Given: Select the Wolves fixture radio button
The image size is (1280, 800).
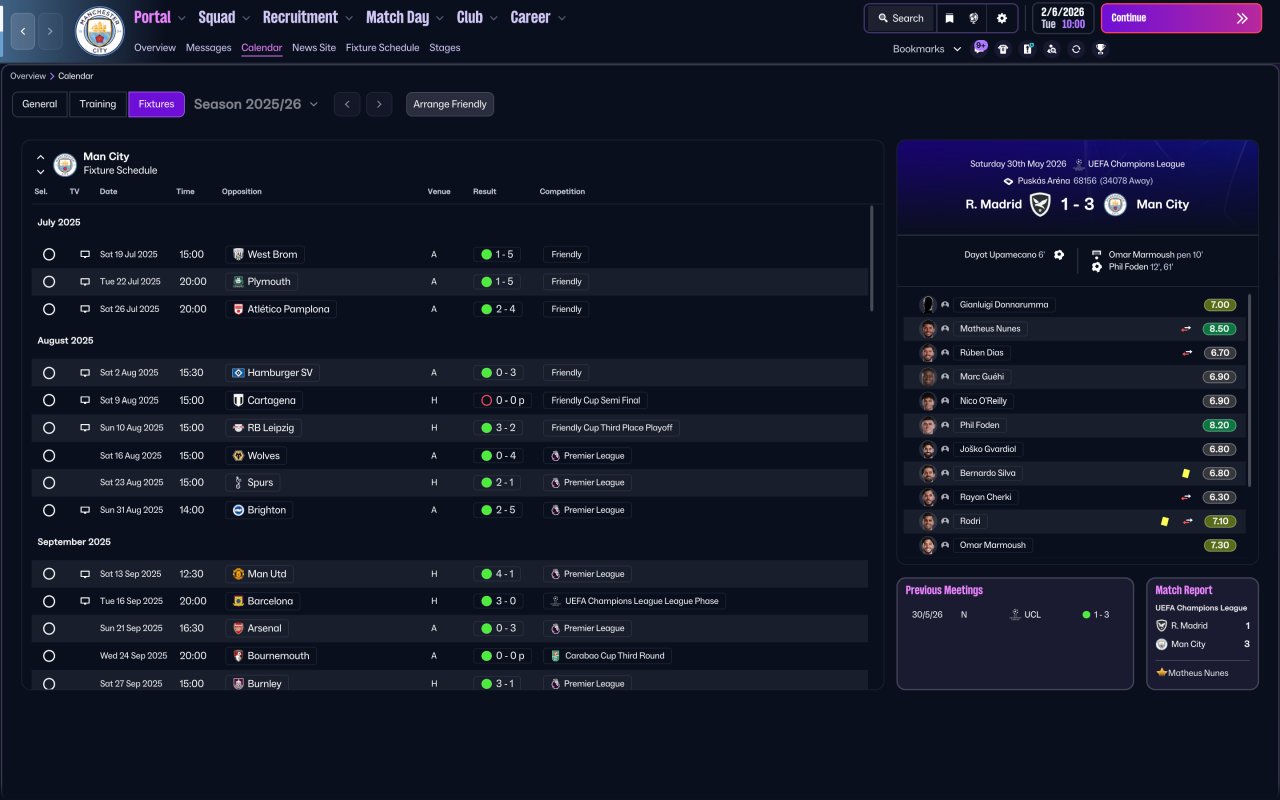Looking at the screenshot, I should tap(49, 455).
